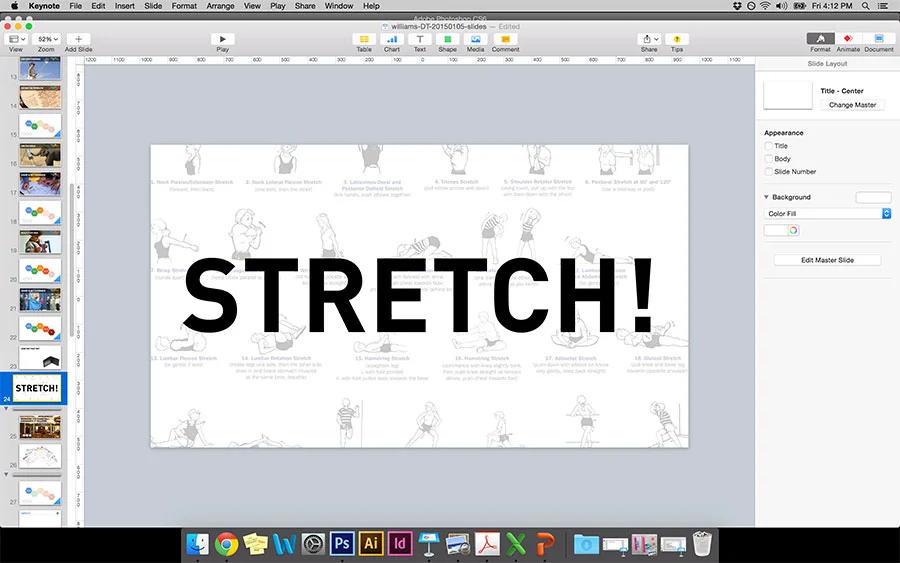Image resolution: width=900 pixels, height=563 pixels.
Task: Open Adobe Acrobat from the Dock
Action: (487, 543)
